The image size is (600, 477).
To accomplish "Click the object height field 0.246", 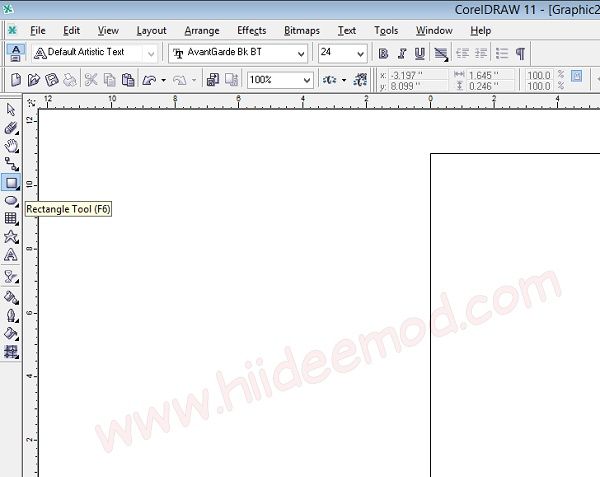I will [x=491, y=86].
